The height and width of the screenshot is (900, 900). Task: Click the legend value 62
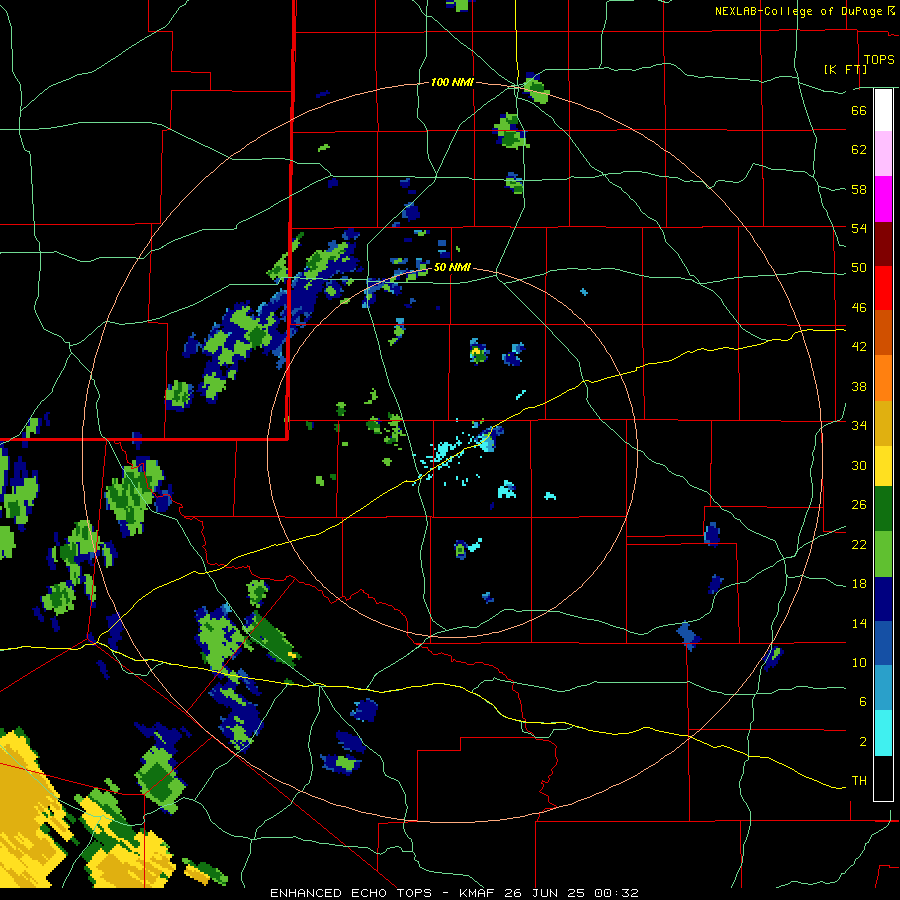coord(859,150)
